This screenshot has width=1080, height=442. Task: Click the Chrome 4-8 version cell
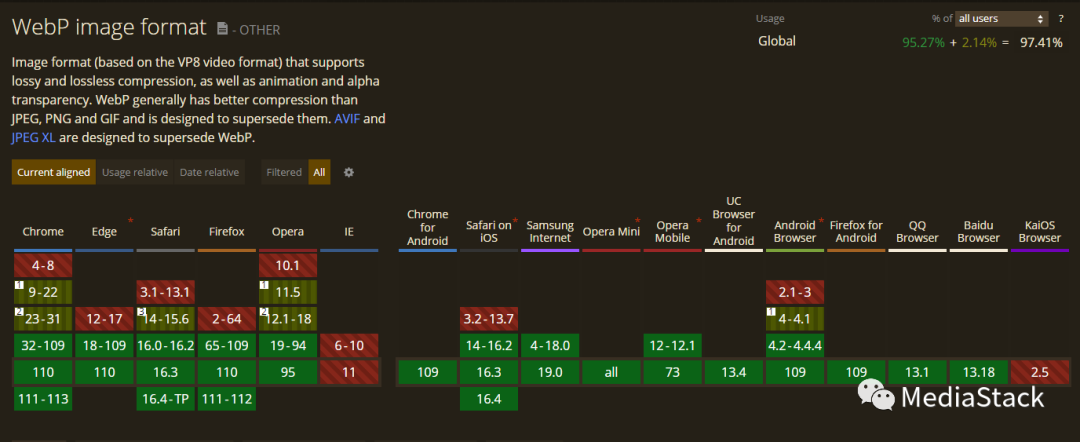coord(43,265)
